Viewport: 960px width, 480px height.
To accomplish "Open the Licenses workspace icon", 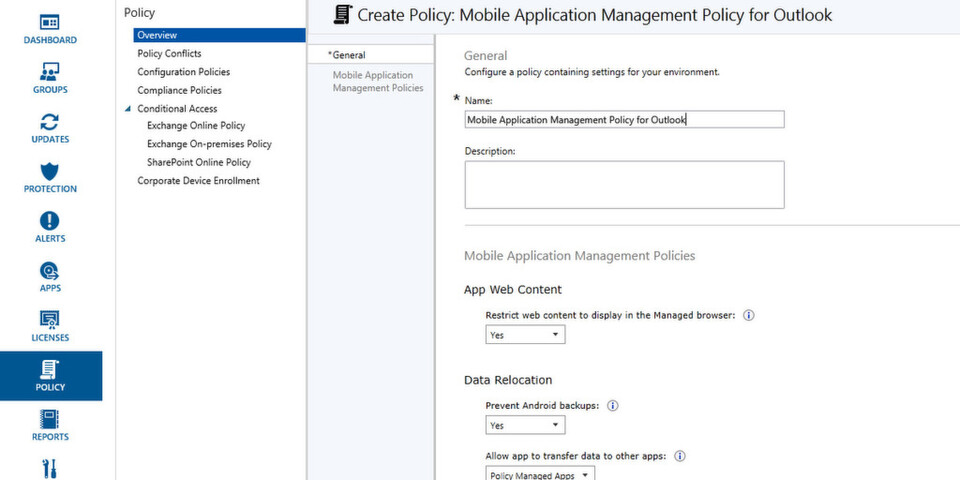I will (50, 319).
